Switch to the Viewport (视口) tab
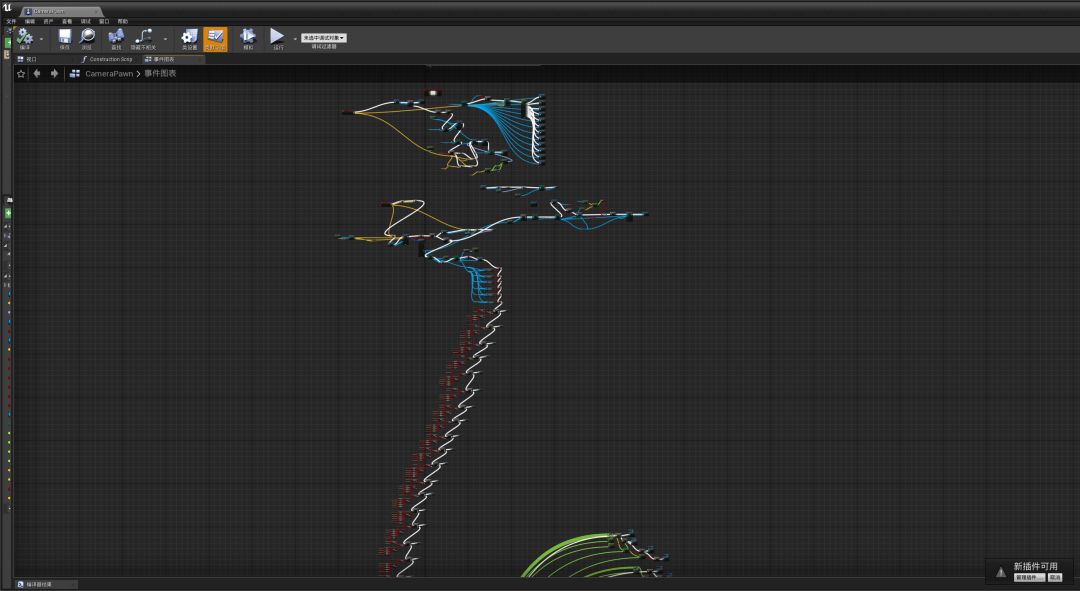This screenshot has height=591, width=1080. 28,59
